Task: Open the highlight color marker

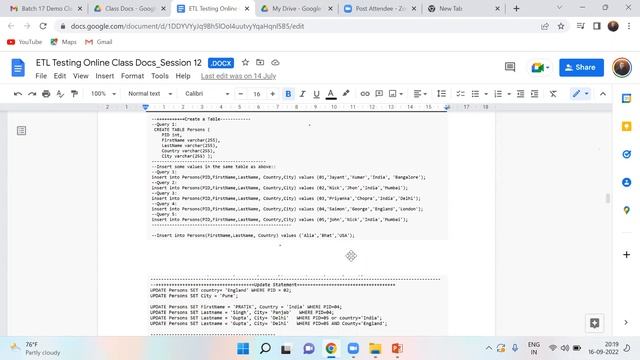Action: tap(346, 94)
